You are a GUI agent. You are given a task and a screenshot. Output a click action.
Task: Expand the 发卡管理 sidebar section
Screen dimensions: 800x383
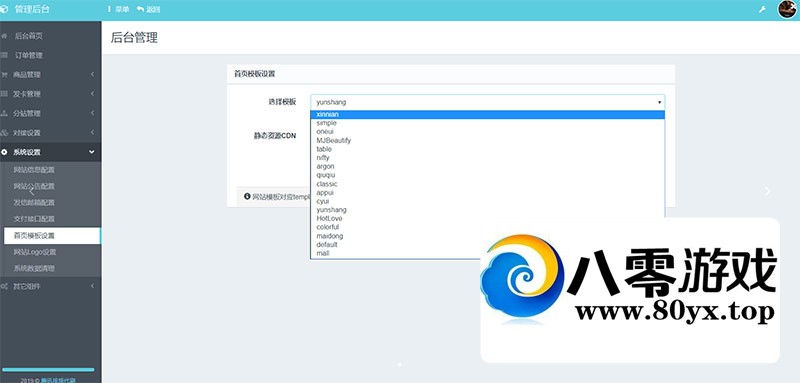[x=51, y=94]
